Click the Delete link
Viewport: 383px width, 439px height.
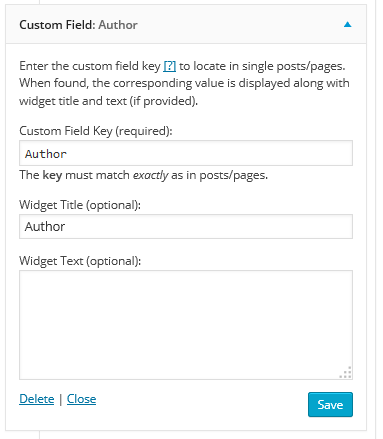pyautogui.click(x=37, y=399)
